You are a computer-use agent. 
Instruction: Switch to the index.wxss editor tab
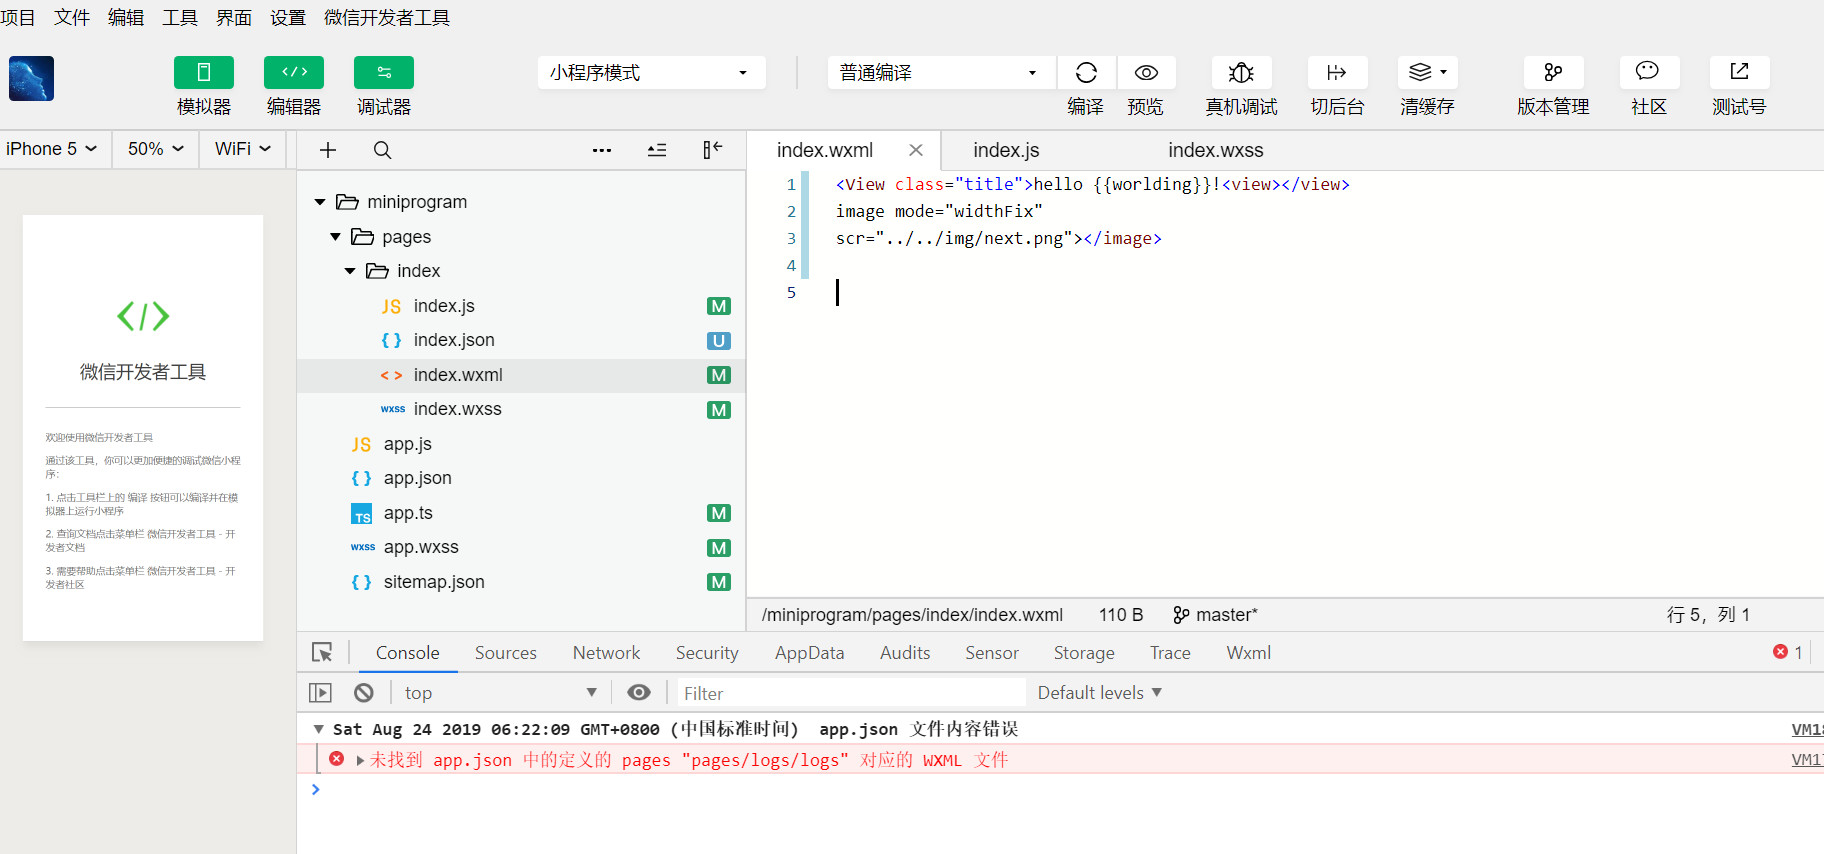[1215, 150]
